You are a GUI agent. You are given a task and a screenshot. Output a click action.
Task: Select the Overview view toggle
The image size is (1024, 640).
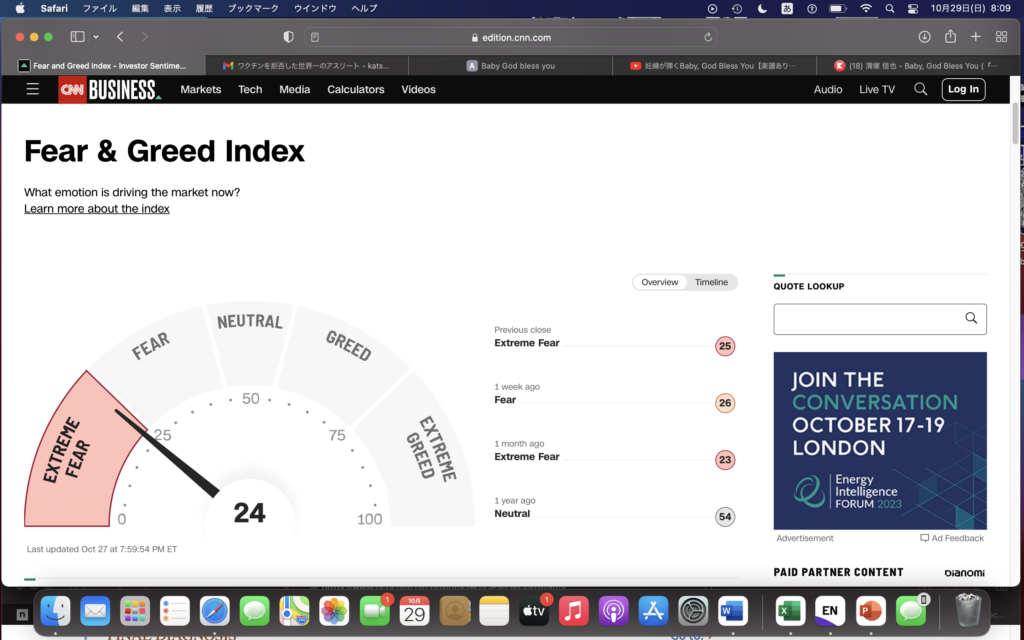(x=660, y=282)
